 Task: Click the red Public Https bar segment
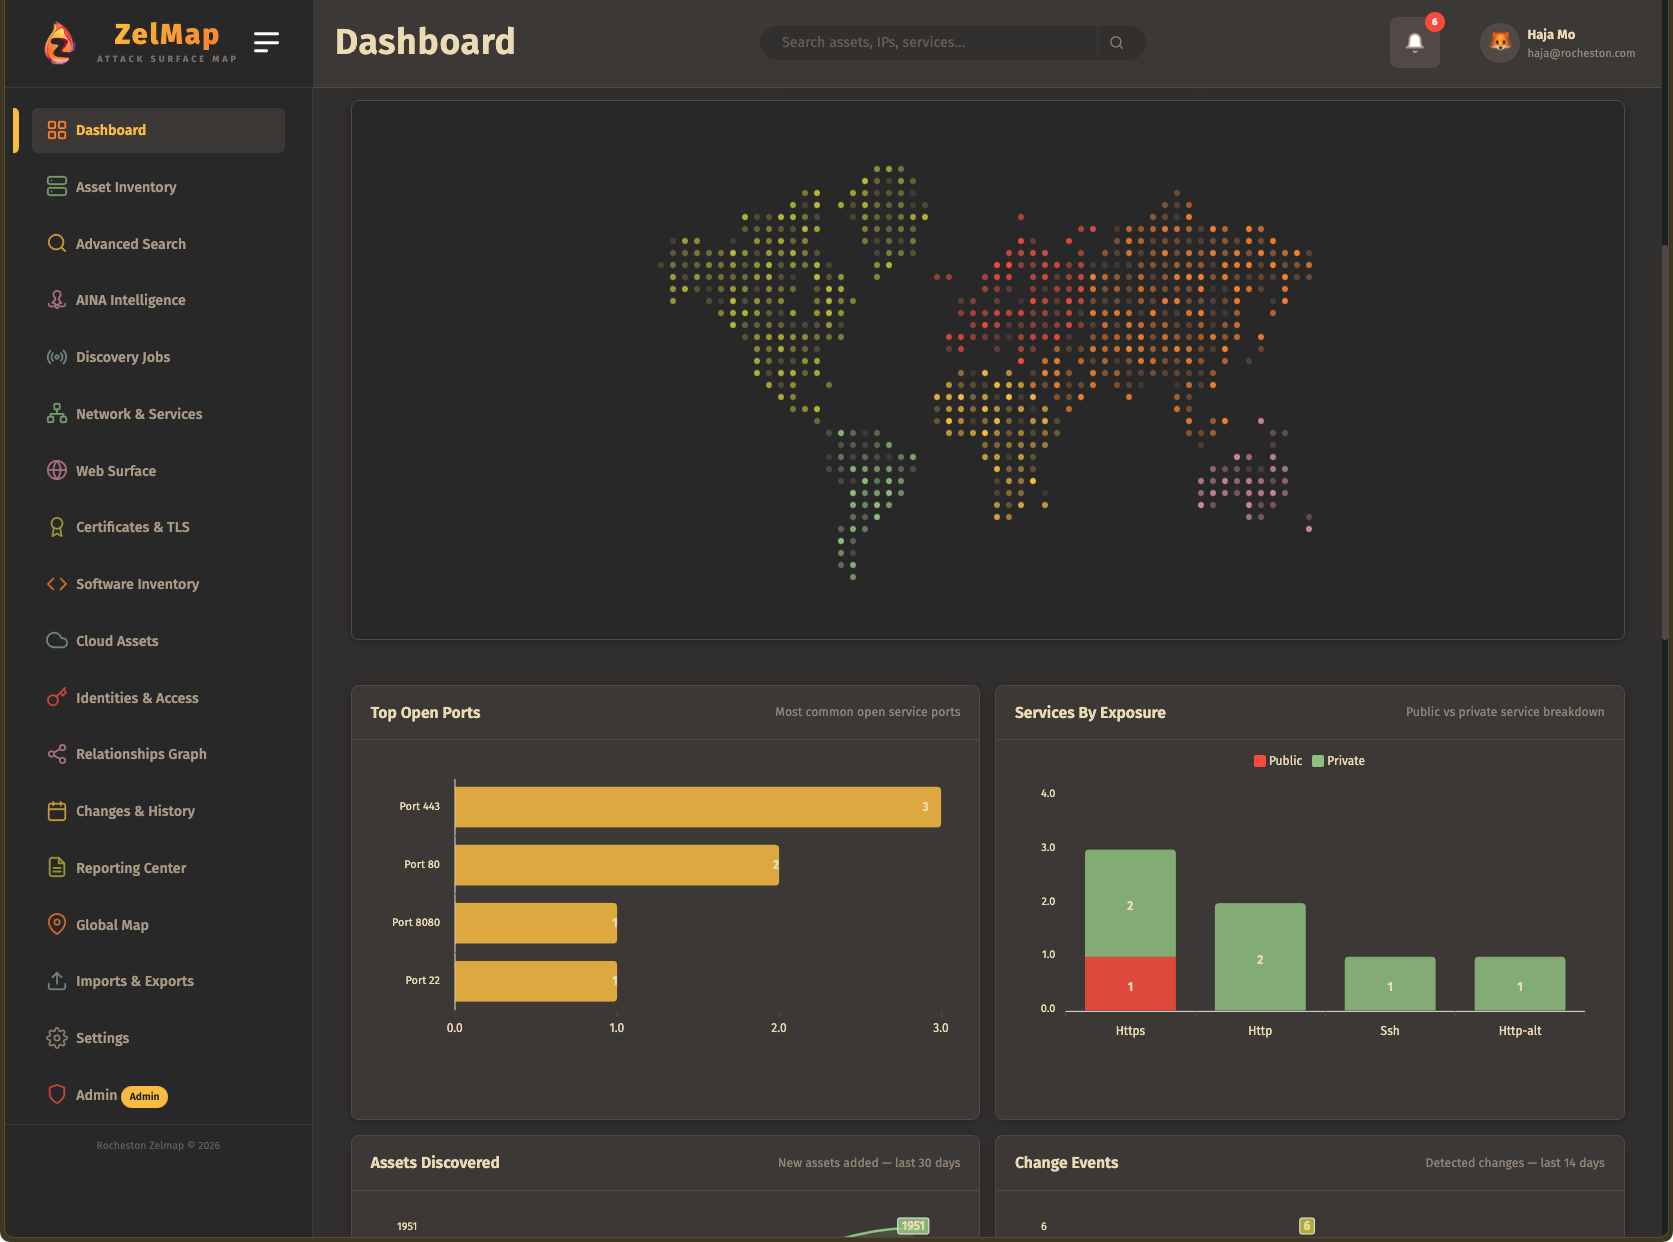[1130, 984]
